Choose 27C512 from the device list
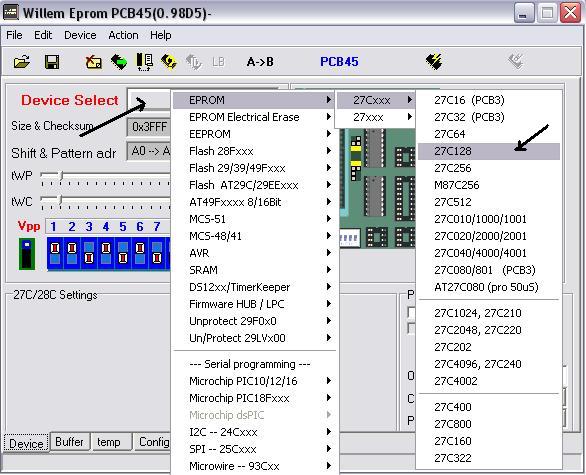586x475 pixels. 488,202
